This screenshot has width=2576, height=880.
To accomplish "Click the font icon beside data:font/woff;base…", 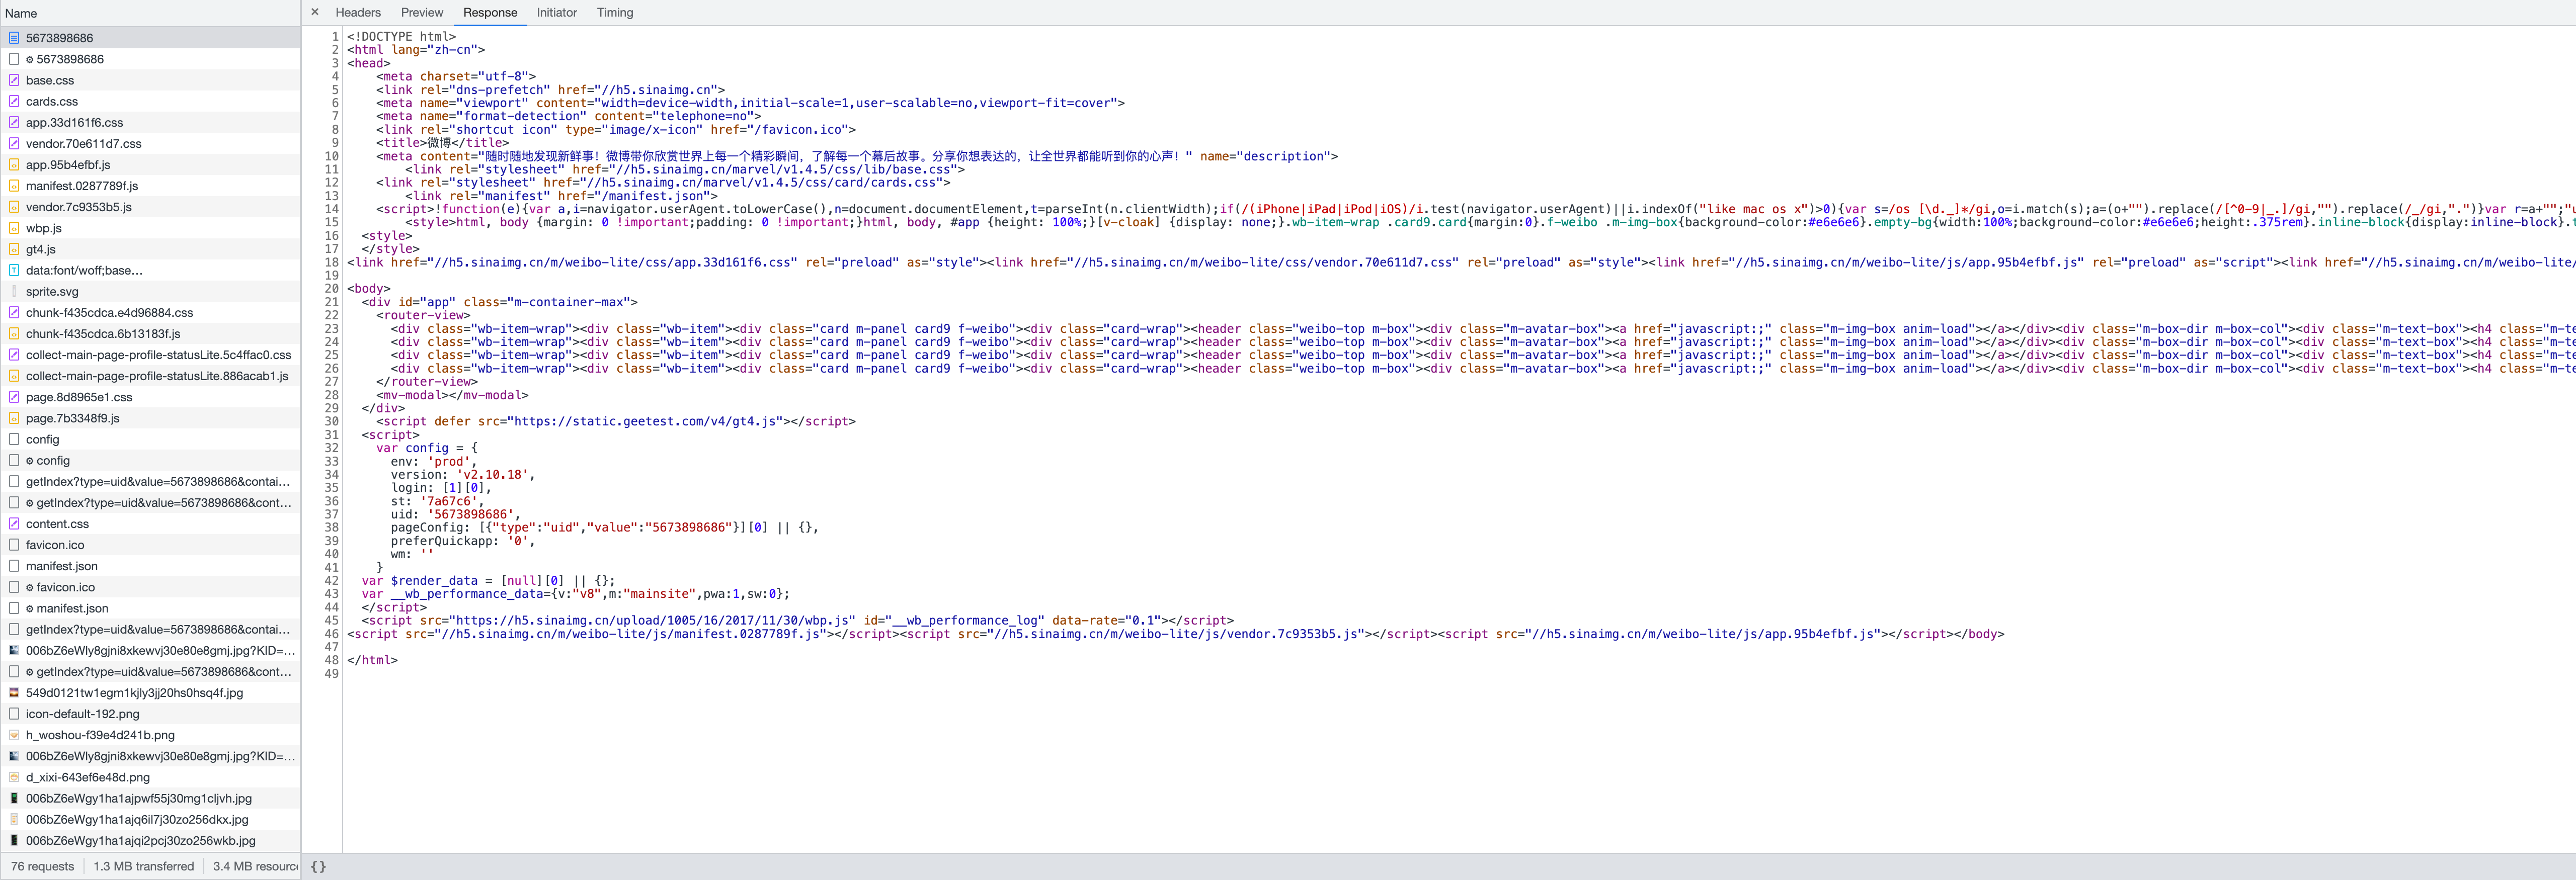I will pos(14,270).
